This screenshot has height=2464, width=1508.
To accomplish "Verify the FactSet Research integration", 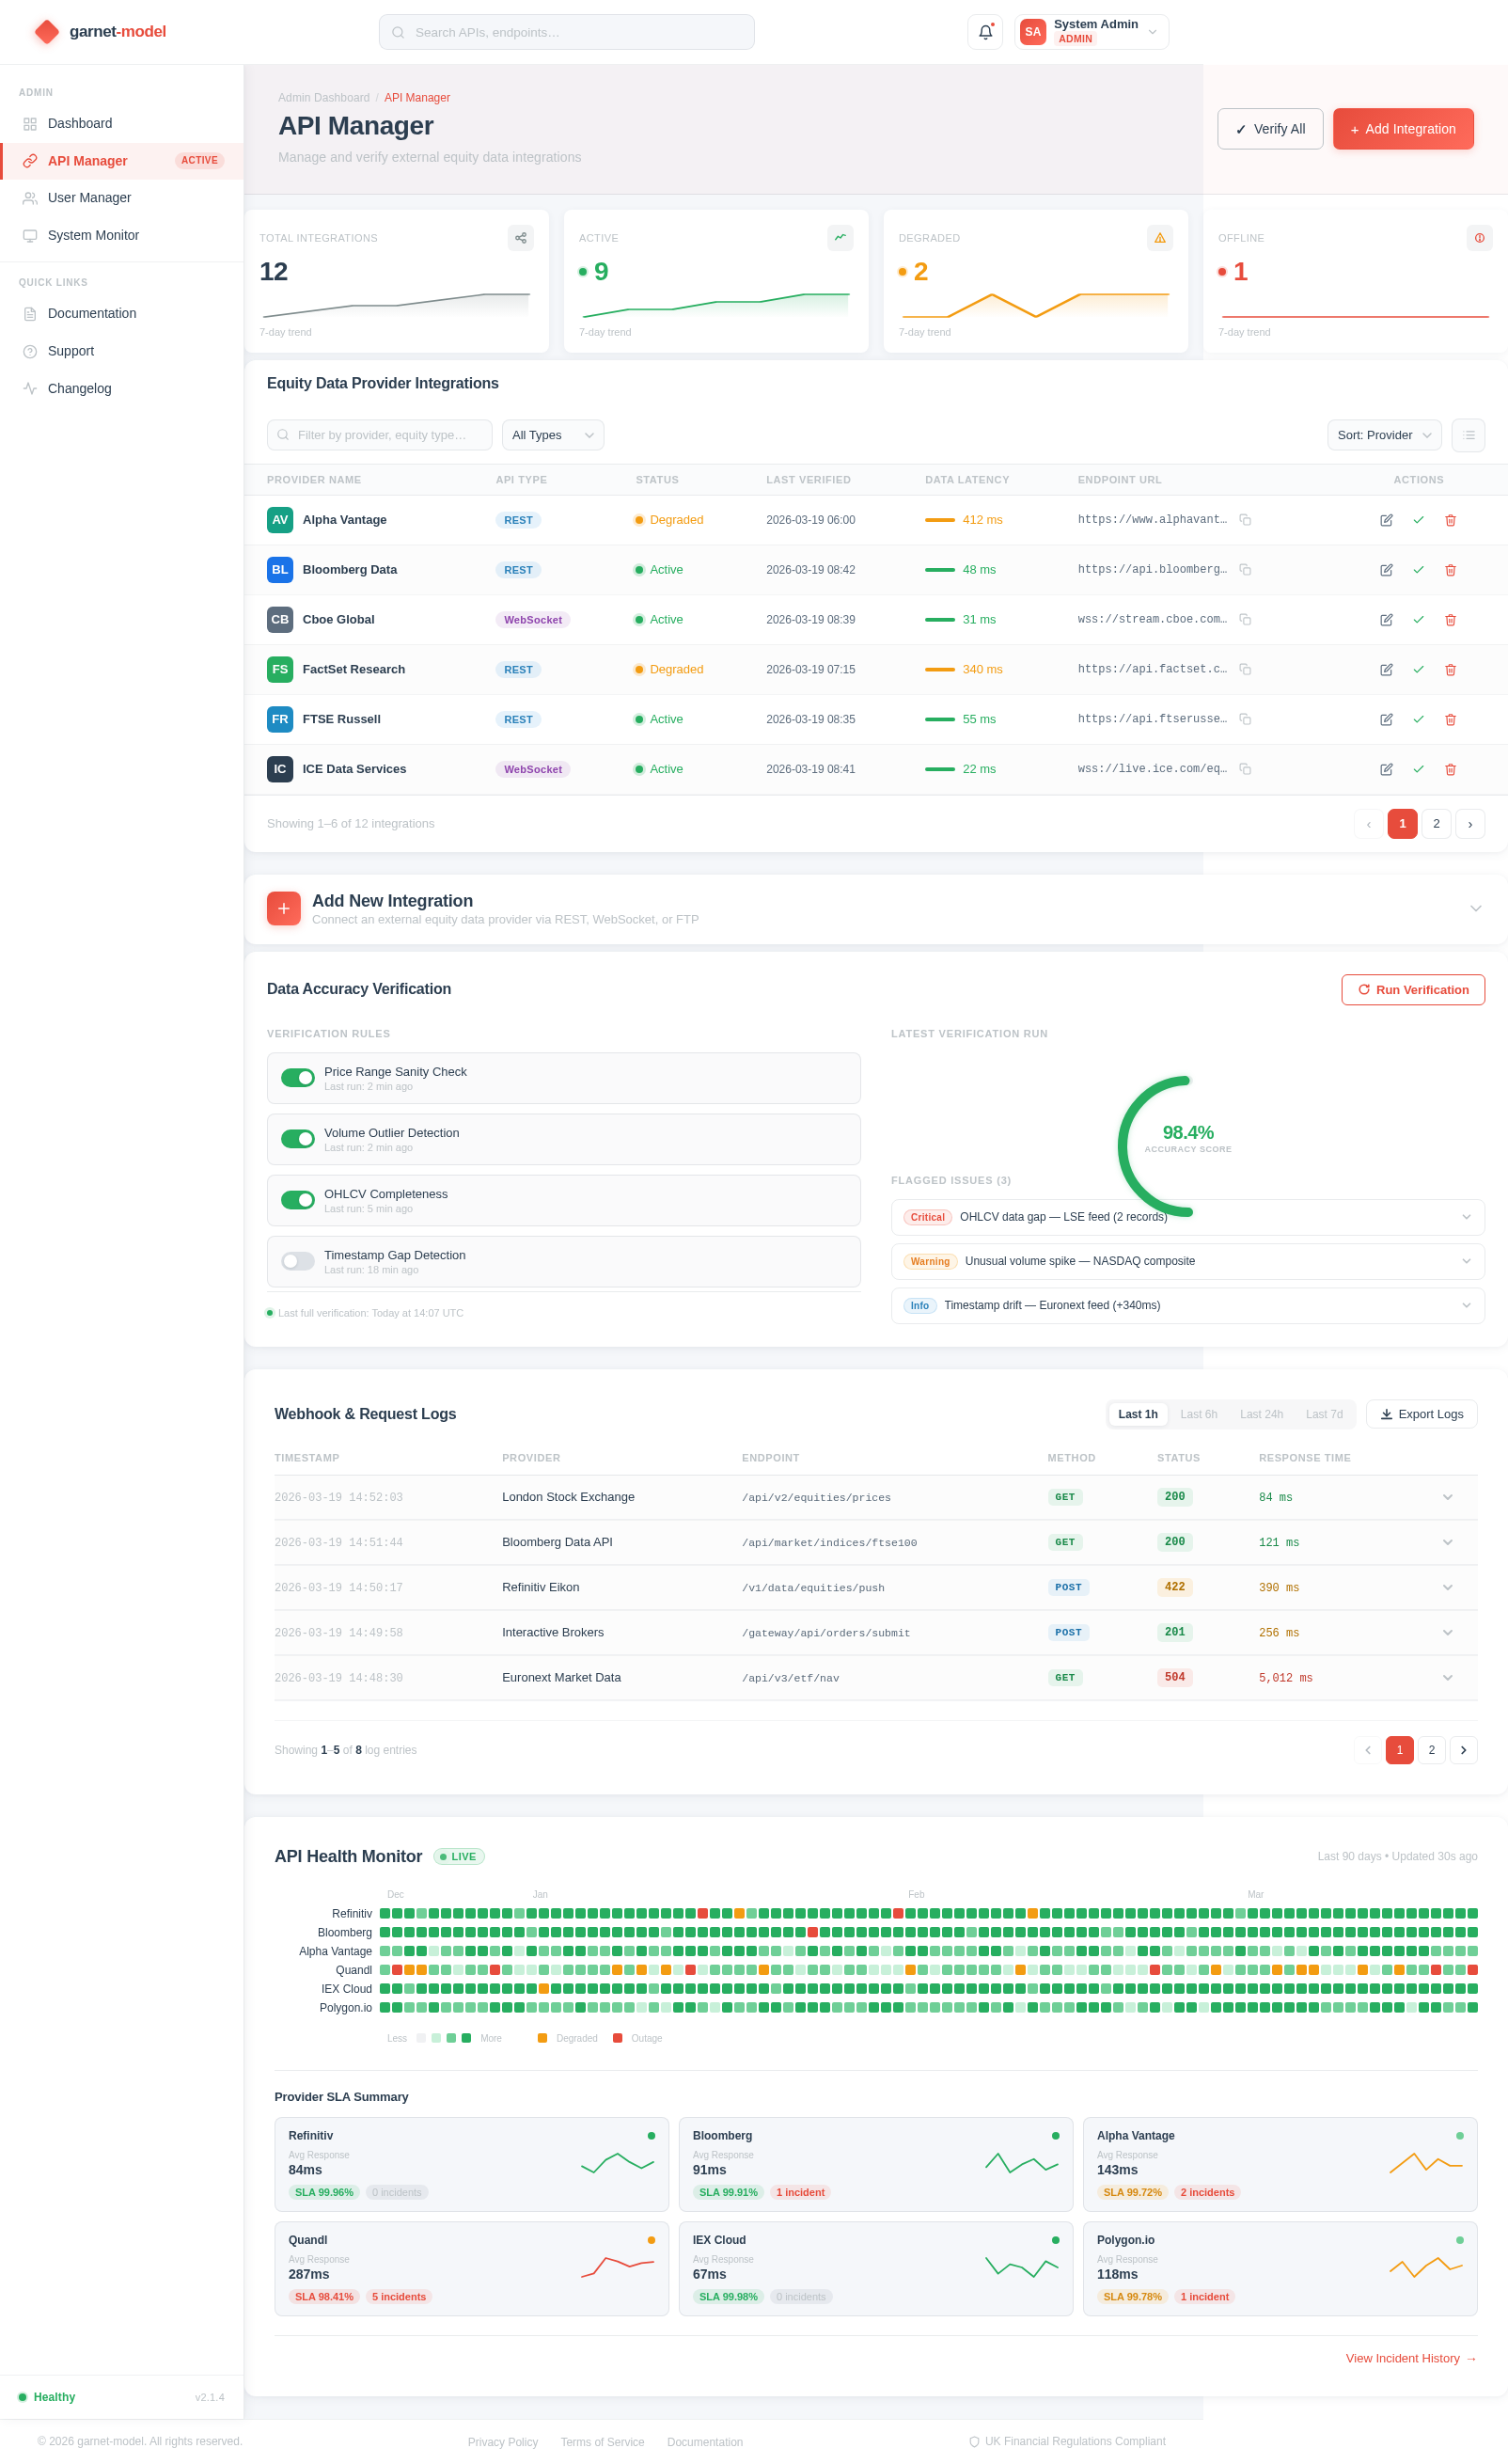I will [1418, 669].
